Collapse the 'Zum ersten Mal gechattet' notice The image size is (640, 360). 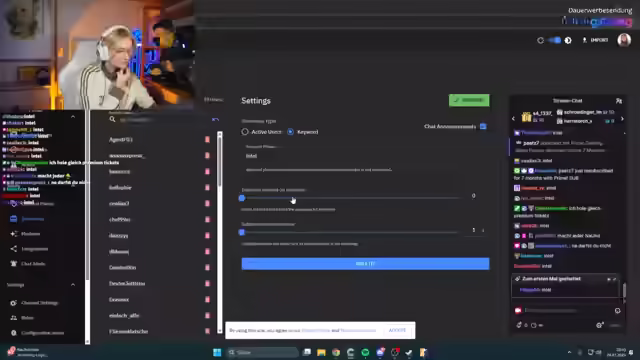click(x=614, y=279)
